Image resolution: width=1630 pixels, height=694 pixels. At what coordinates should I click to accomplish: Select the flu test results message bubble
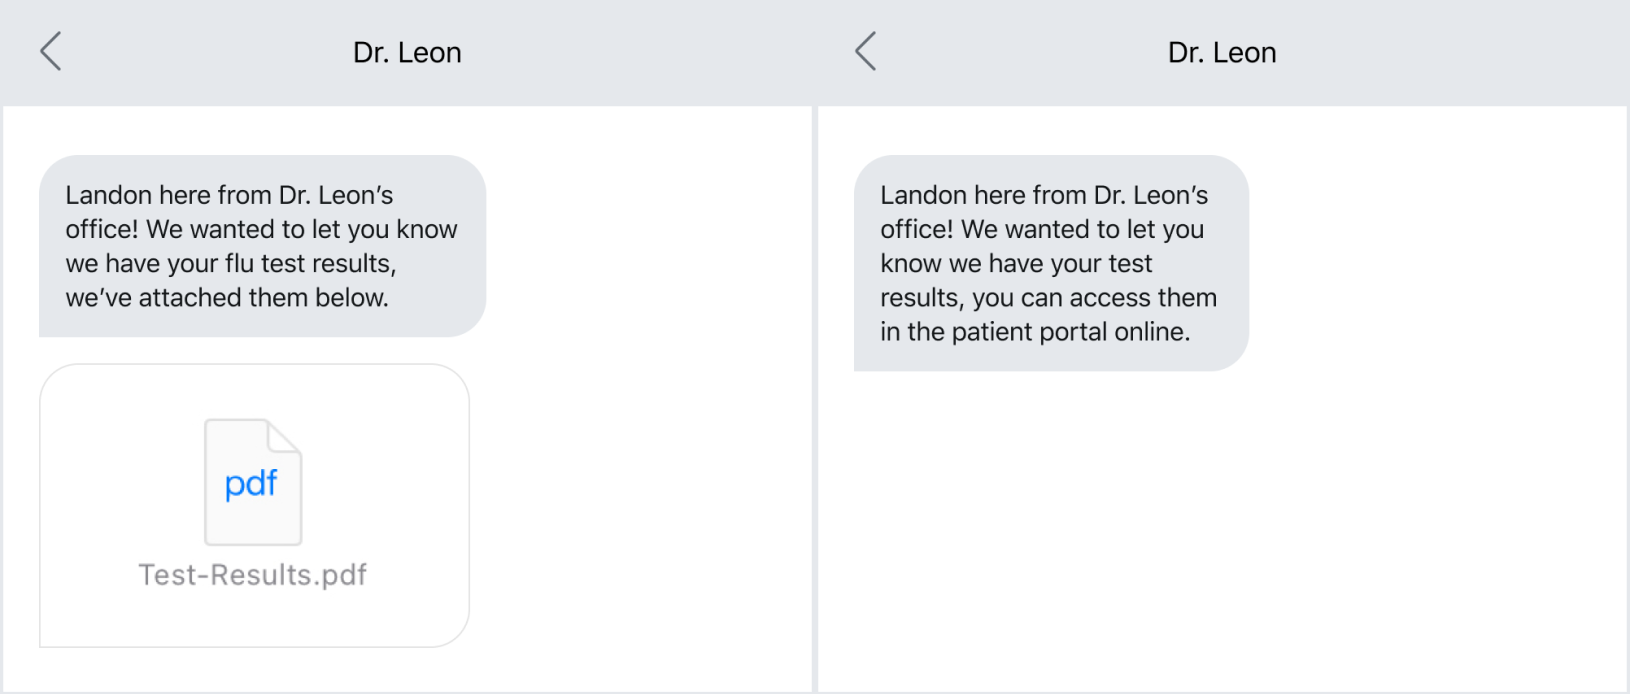(x=262, y=245)
